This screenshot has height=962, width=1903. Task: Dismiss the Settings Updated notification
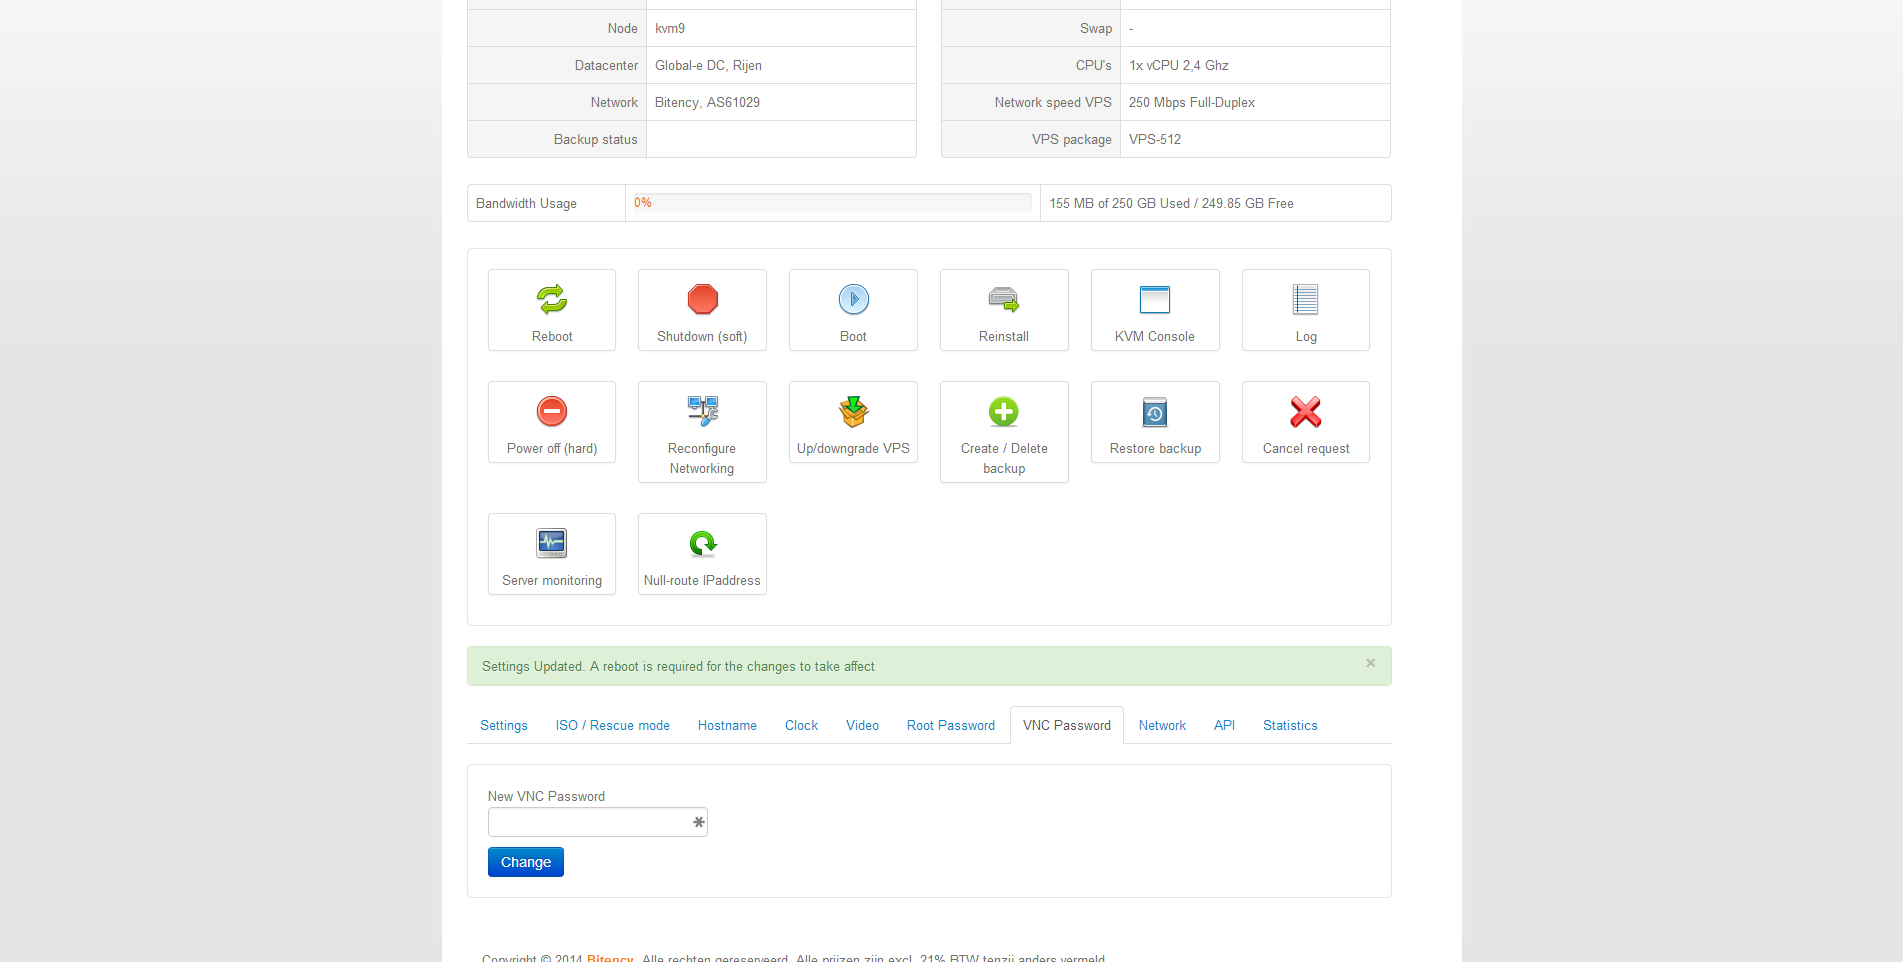[1370, 663]
